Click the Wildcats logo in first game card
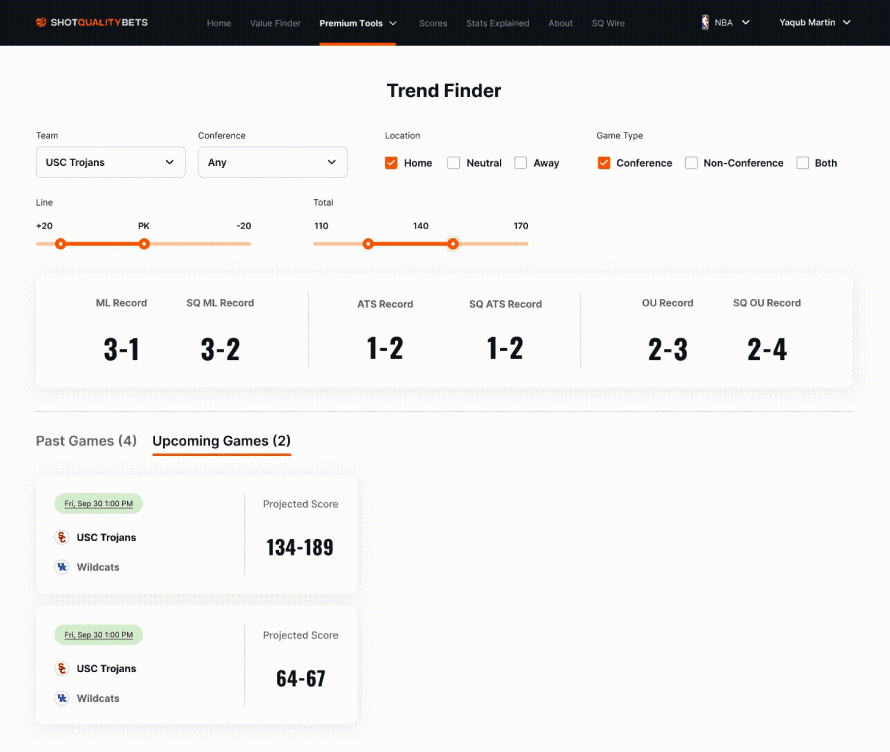Image resolution: width=890 pixels, height=752 pixels. [x=62, y=566]
